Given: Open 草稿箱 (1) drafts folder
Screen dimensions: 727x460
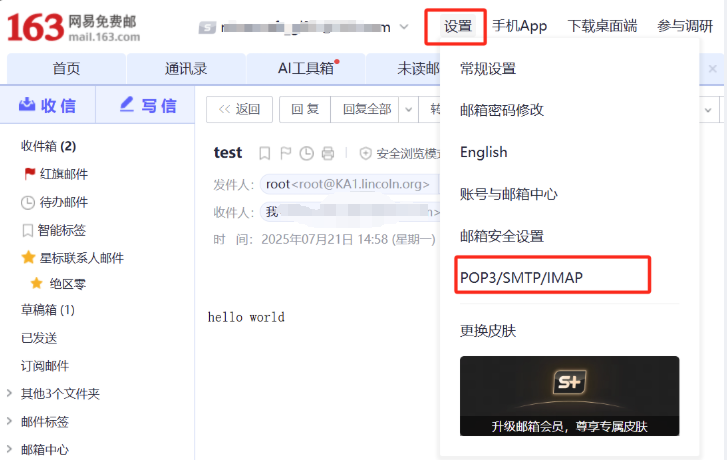Looking at the screenshot, I should click(x=48, y=310).
